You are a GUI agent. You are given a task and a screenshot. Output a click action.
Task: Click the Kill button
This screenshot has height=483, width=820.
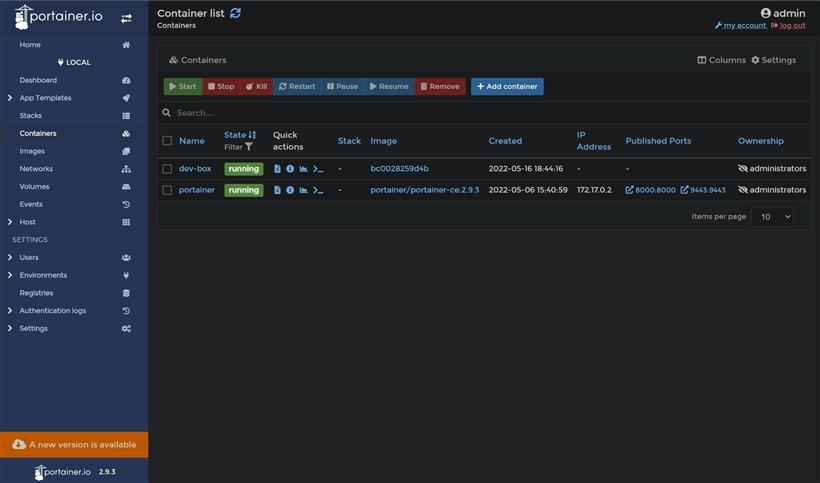(x=256, y=87)
